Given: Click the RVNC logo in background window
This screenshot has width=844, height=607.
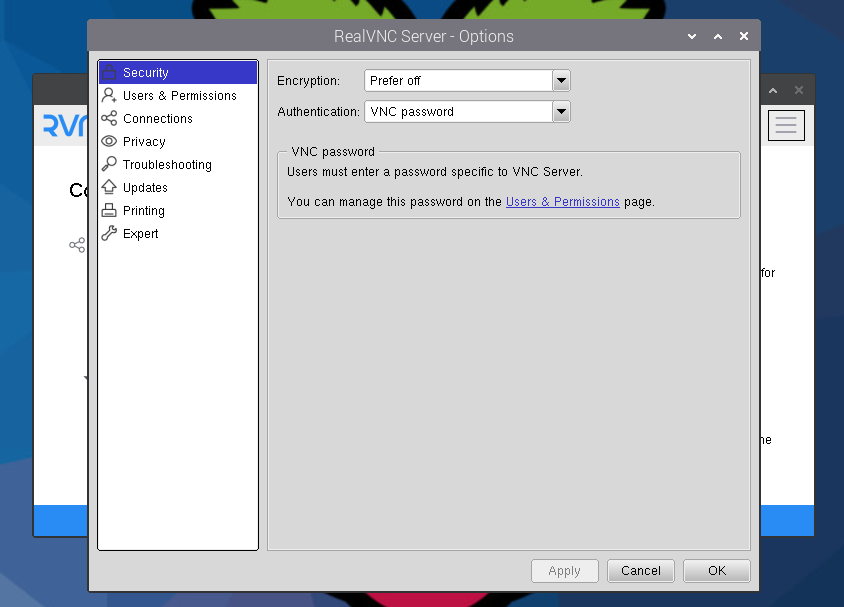Looking at the screenshot, I should (x=65, y=125).
